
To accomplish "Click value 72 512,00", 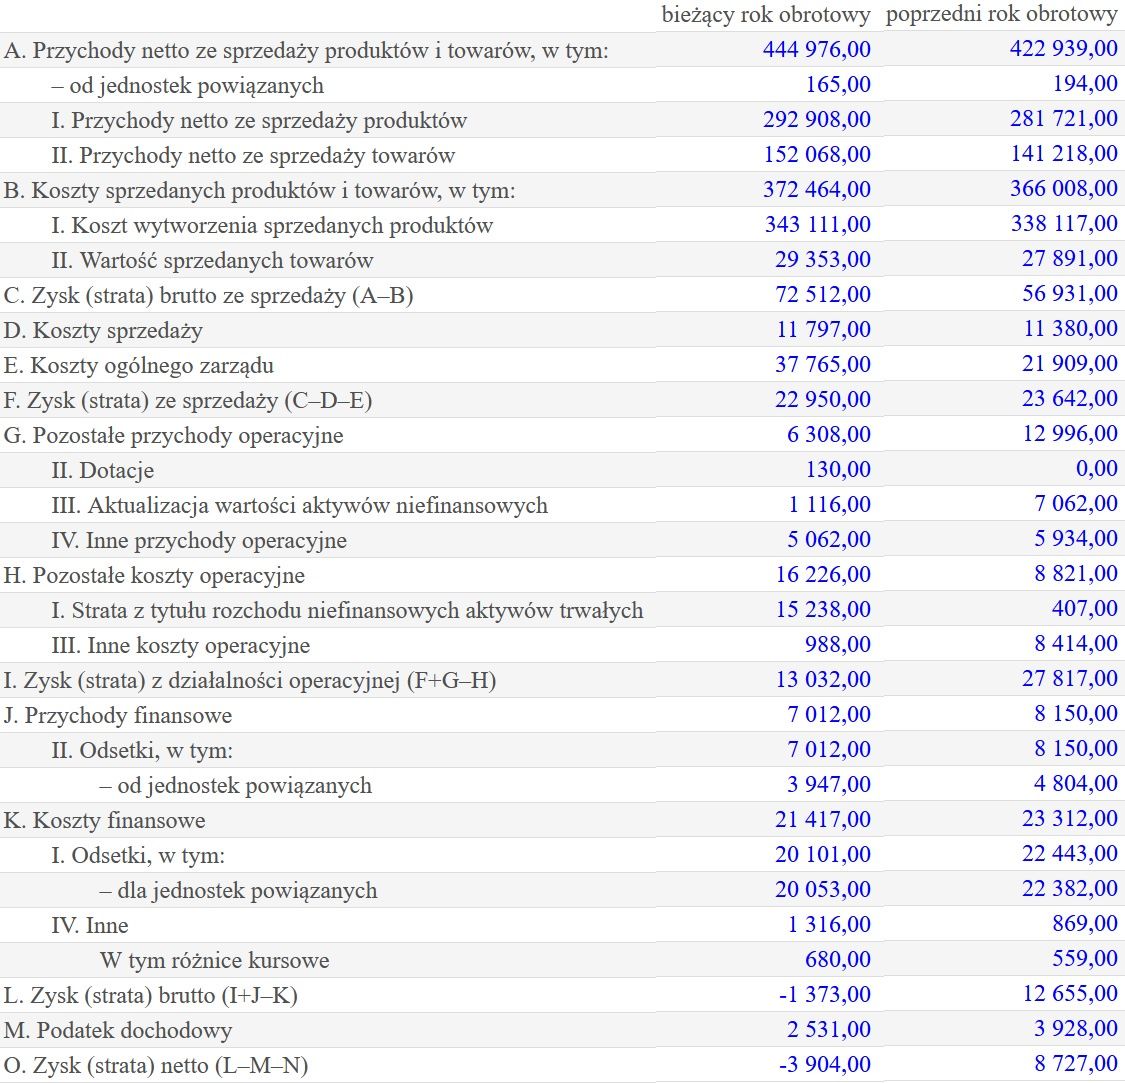I will (x=822, y=295).
